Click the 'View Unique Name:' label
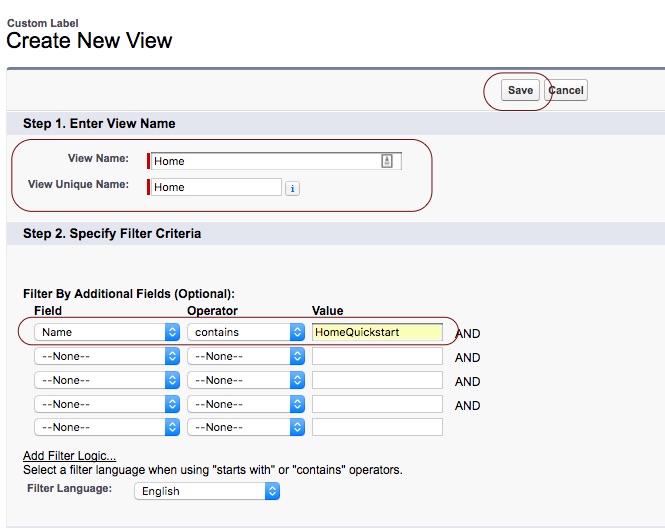 78,184
